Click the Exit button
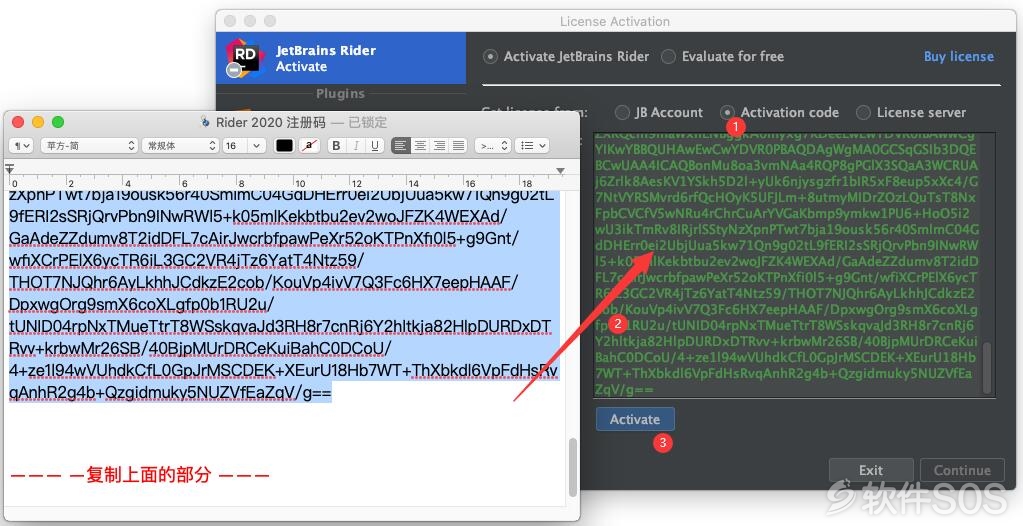Viewport: 1023px width, 526px height. [x=871, y=470]
